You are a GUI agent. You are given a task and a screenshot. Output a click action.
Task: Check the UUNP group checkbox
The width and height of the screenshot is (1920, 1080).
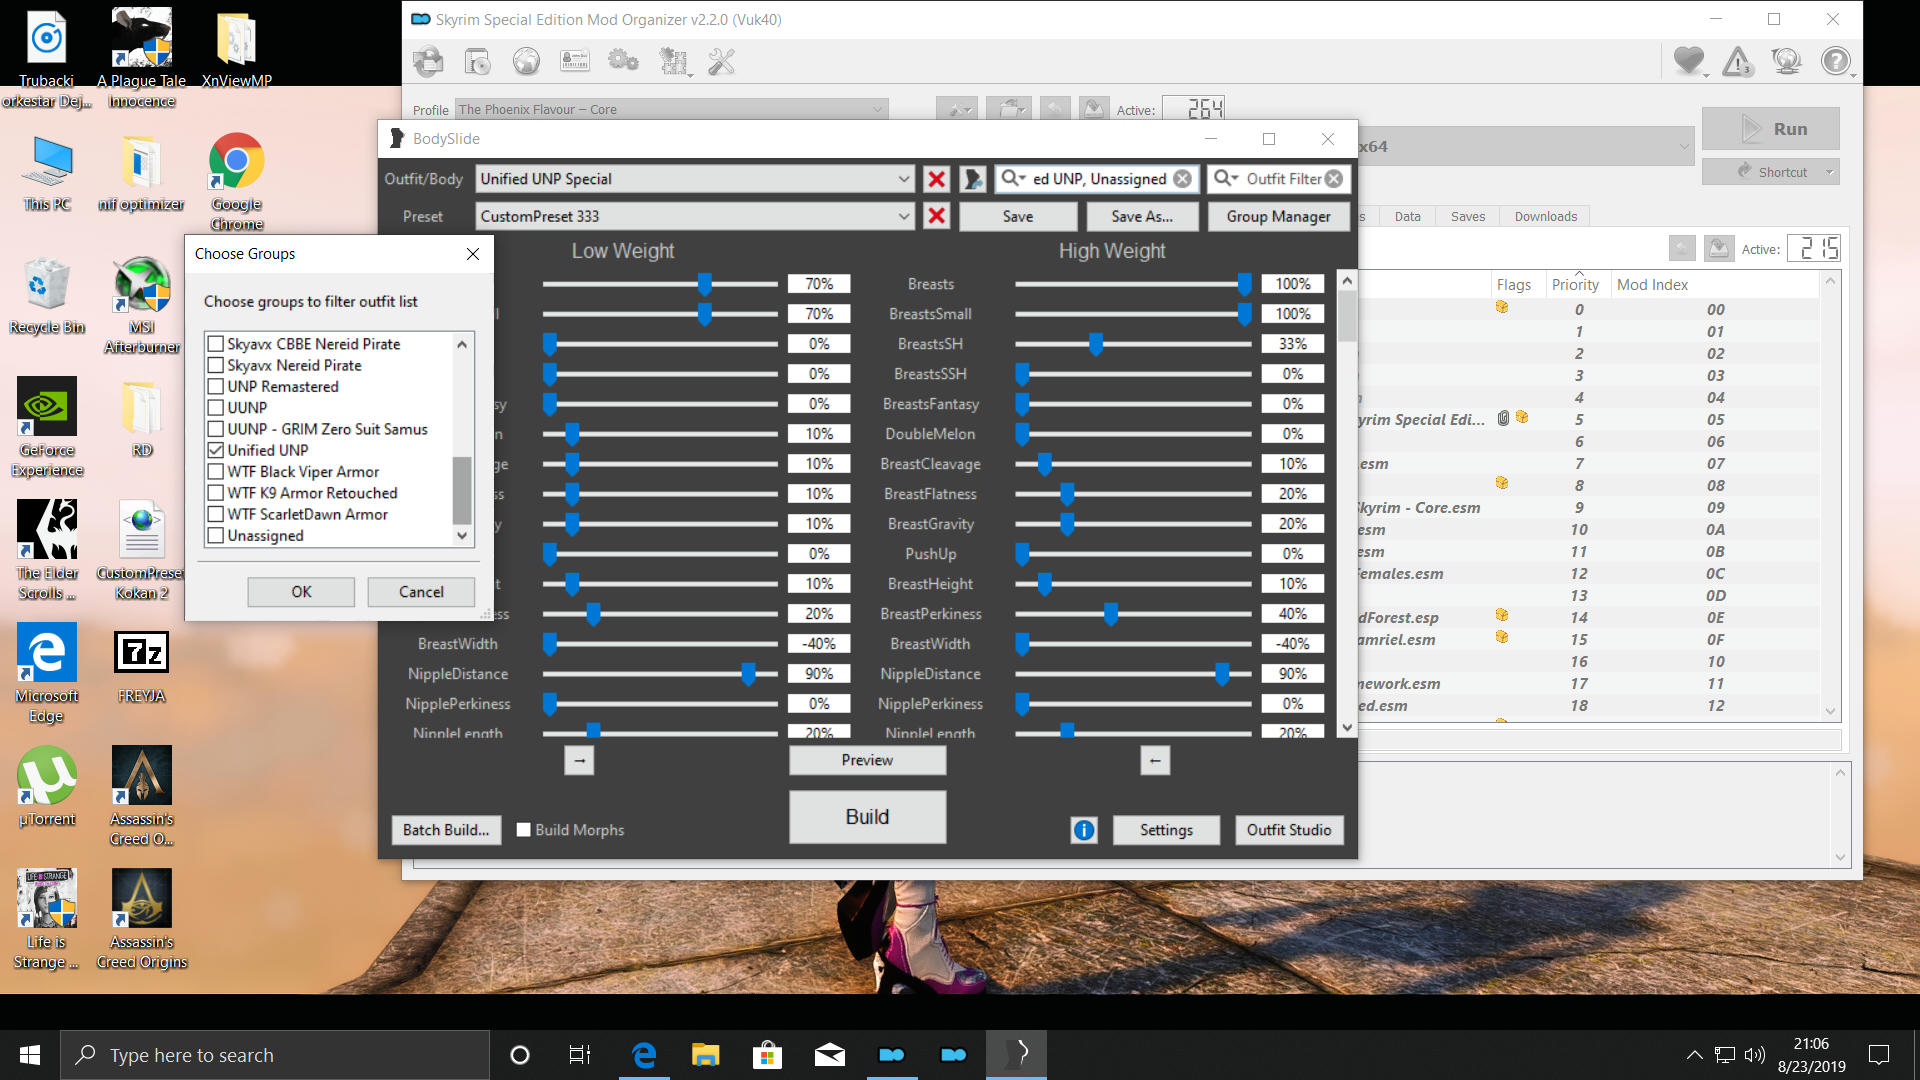pyautogui.click(x=215, y=408)
